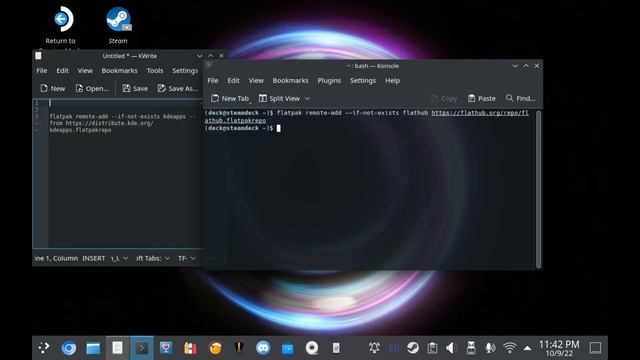640x360 pixels.
Task: Open the notifications bell tray icon
Action: (x=374, y=348)
